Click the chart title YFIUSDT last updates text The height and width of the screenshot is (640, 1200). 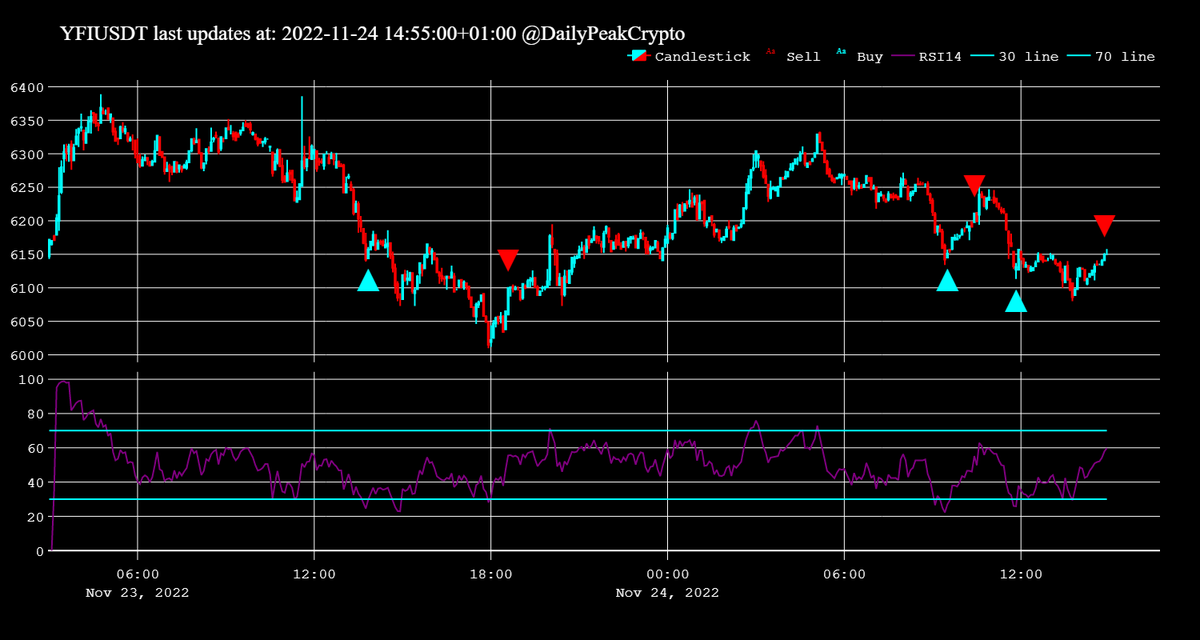374,34
